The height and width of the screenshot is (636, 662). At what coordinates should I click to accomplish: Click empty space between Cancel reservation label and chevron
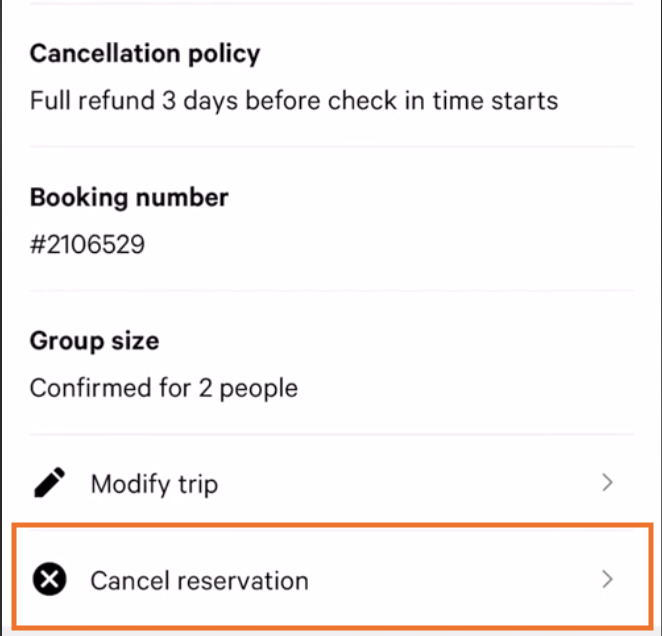454,579
